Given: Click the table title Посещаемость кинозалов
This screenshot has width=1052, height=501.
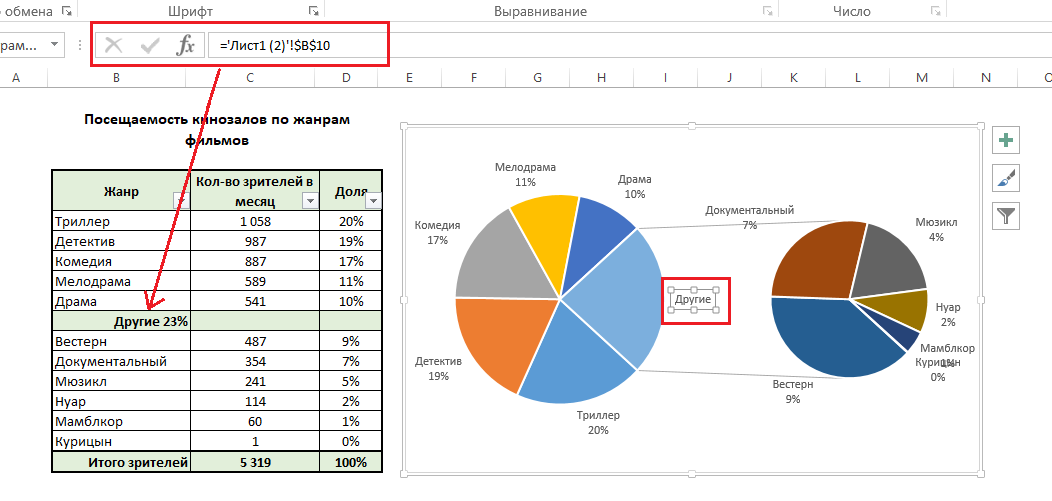Looking at the screenshot, I should [x=217, y=130].
